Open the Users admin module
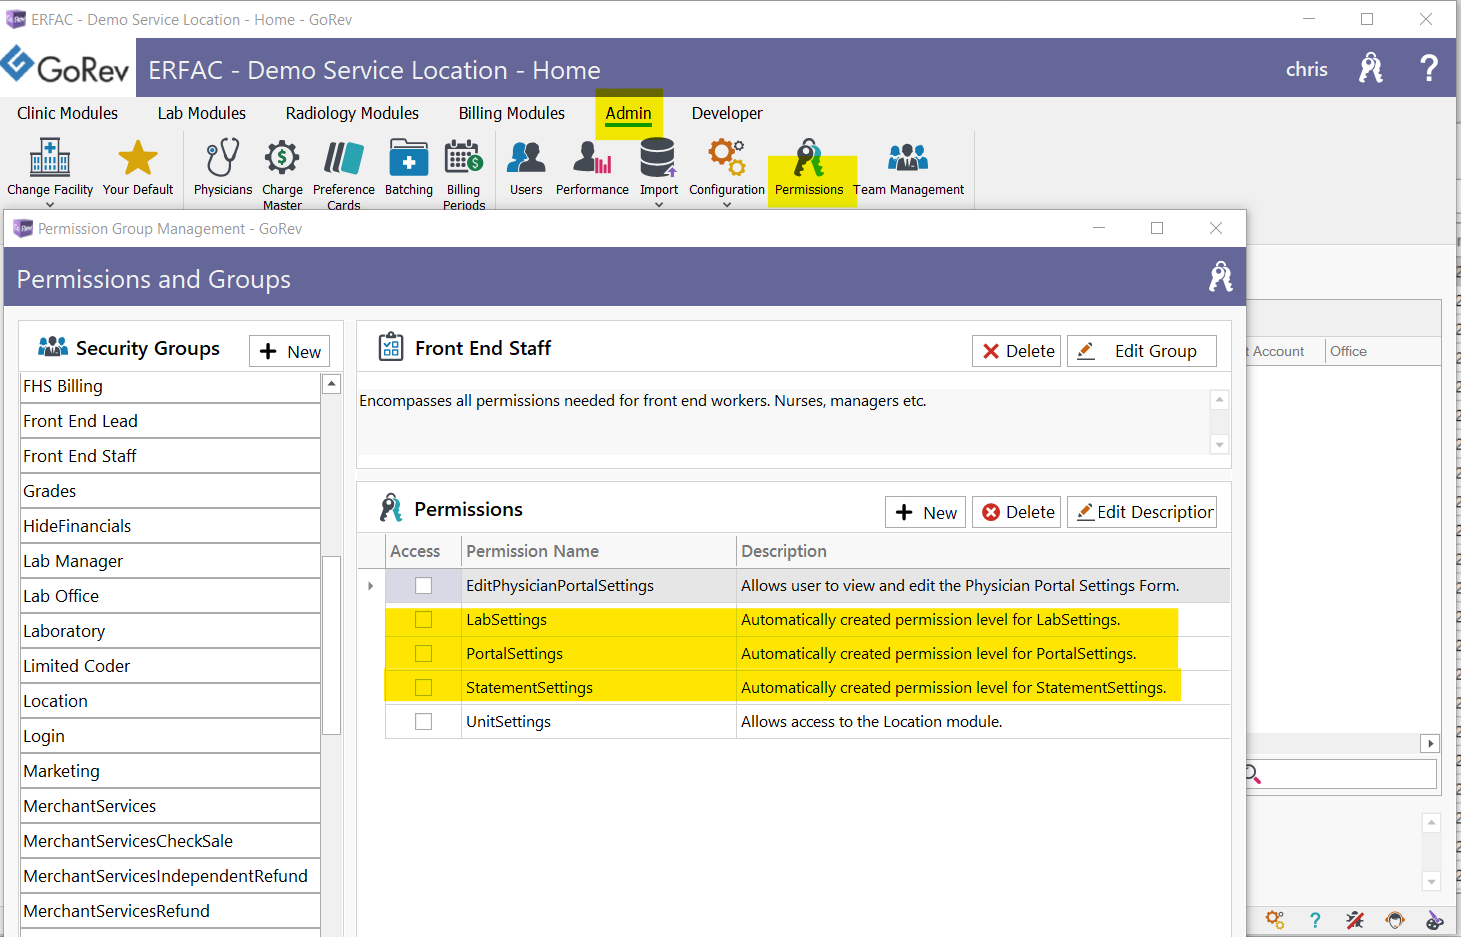The height and width of the screenshot is (937, 1461). 525,168
